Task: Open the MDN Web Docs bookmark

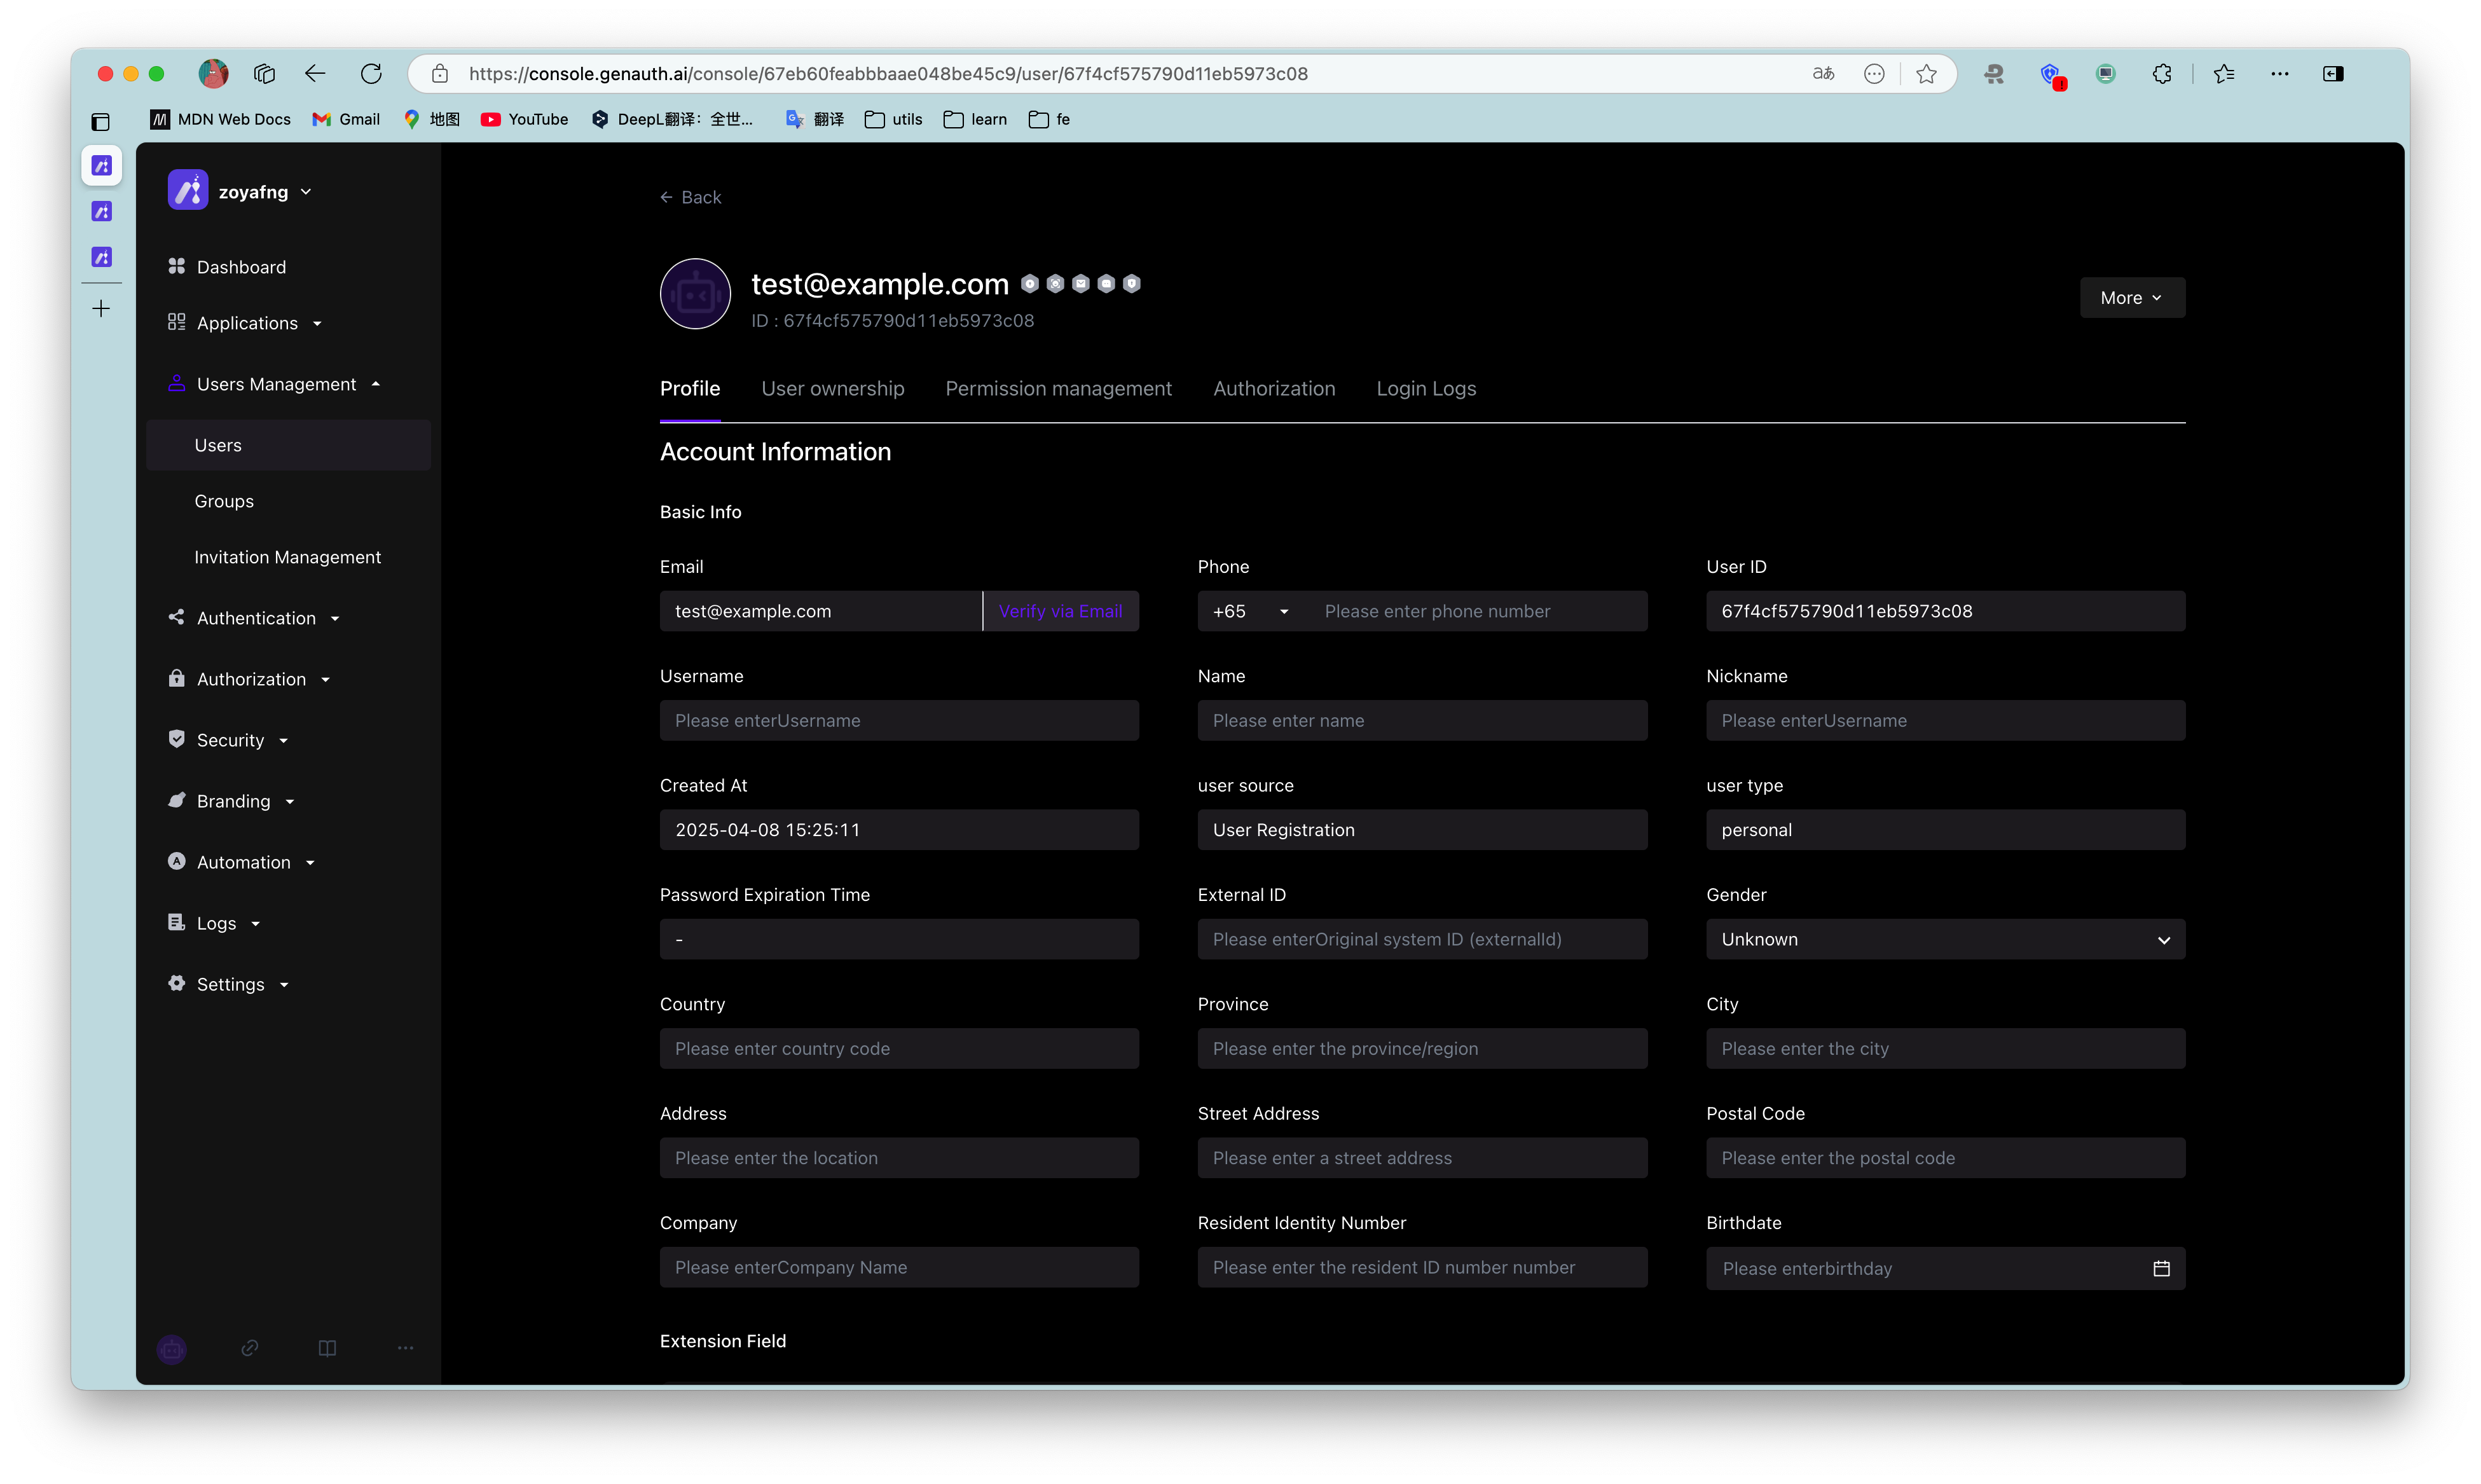Action: click(x=221, y=119)
